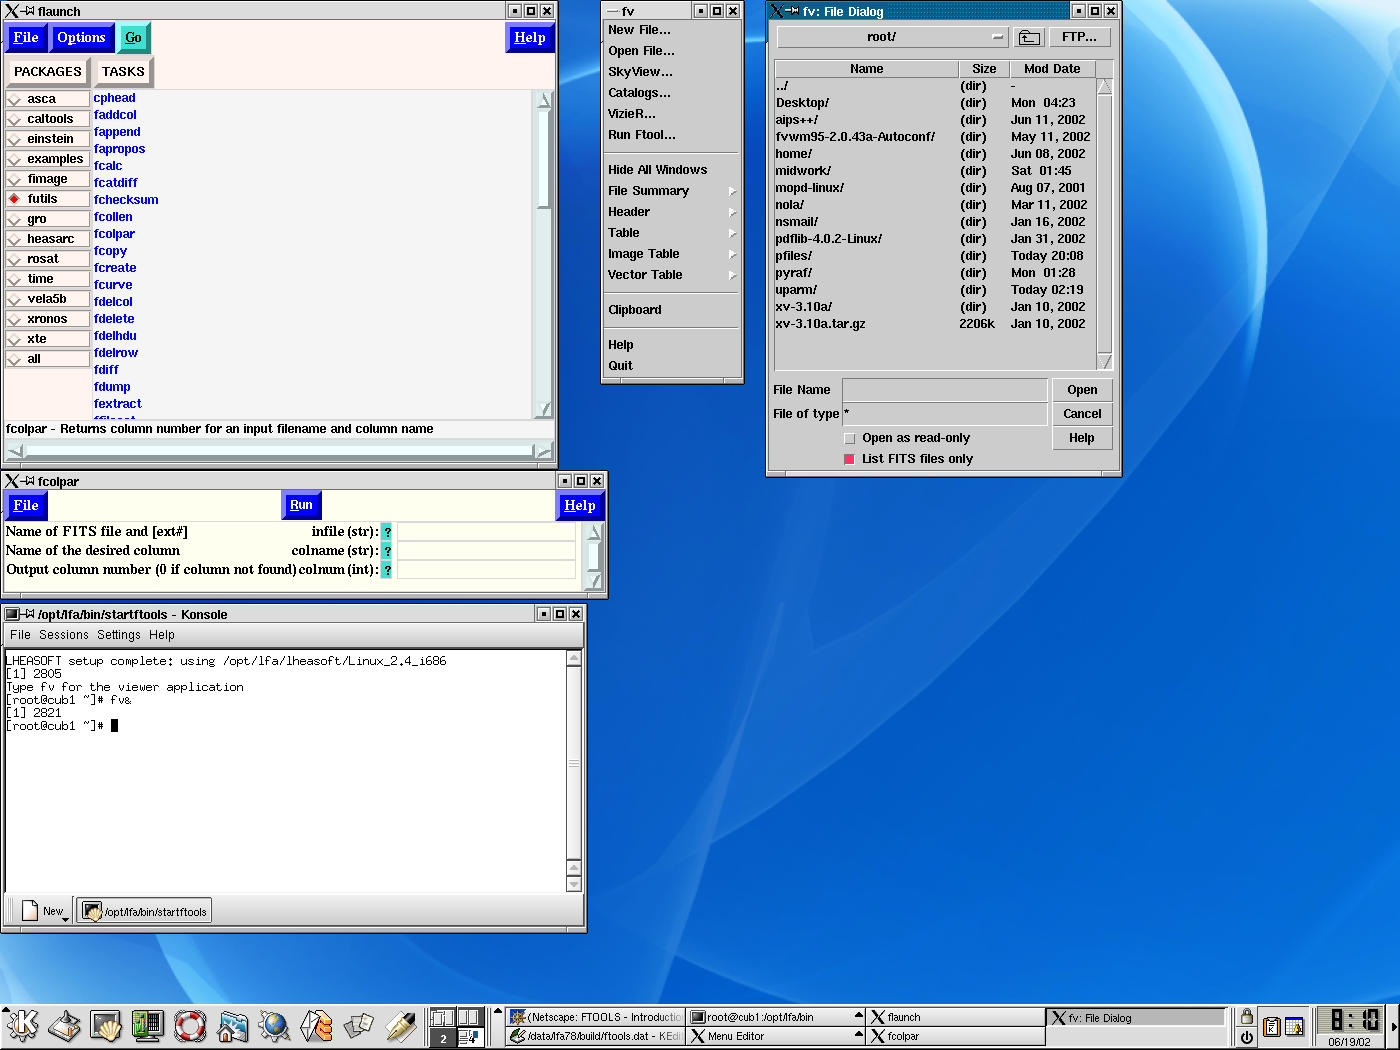Open the Klipper clipboard tray icon
This screenshot has height=1050, width=1400.
point(1272,1026)
